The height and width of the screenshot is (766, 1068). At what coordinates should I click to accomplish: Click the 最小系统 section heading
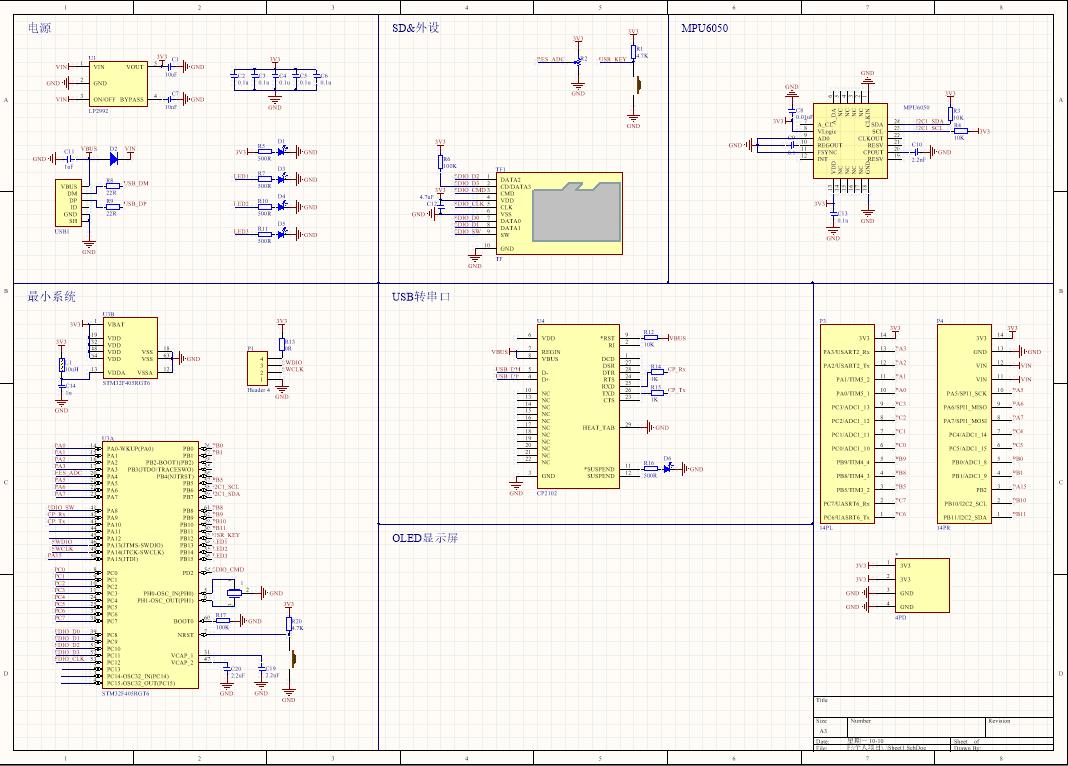point(51,297)
